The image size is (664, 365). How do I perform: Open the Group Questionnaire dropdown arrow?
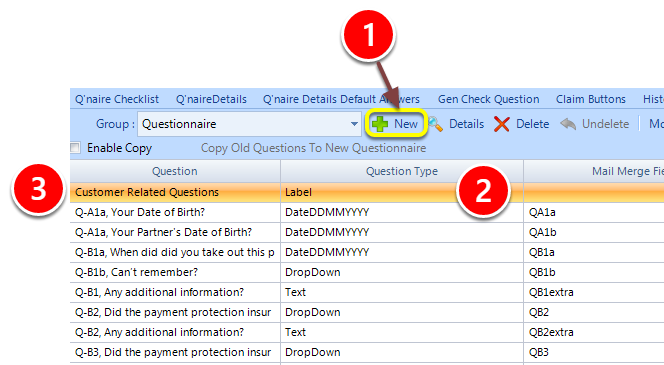click(354, 124)
